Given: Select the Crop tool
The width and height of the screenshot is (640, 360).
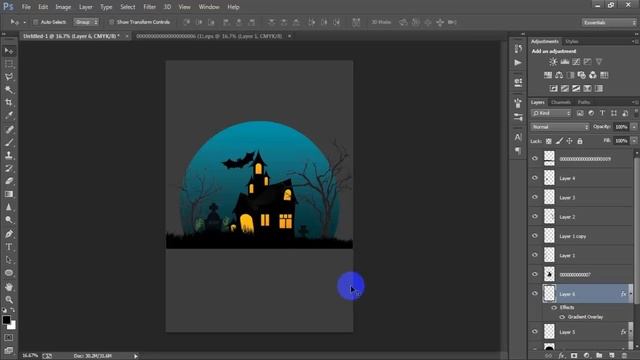Looking at the screenshot, I should tap(9, 102).
